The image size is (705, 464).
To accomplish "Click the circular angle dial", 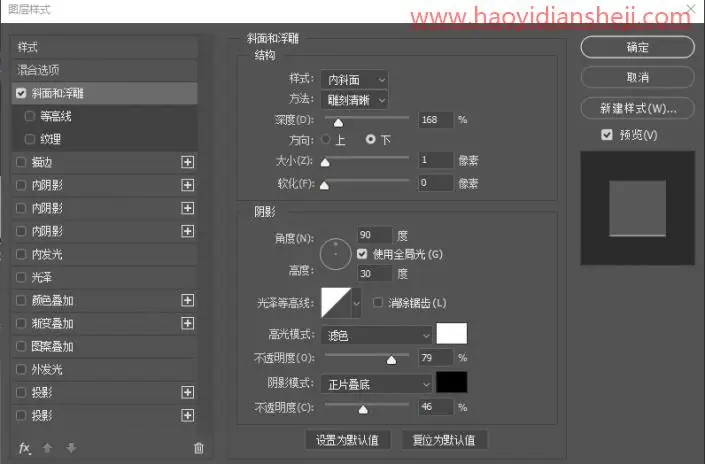I will [x=335, y=254].
